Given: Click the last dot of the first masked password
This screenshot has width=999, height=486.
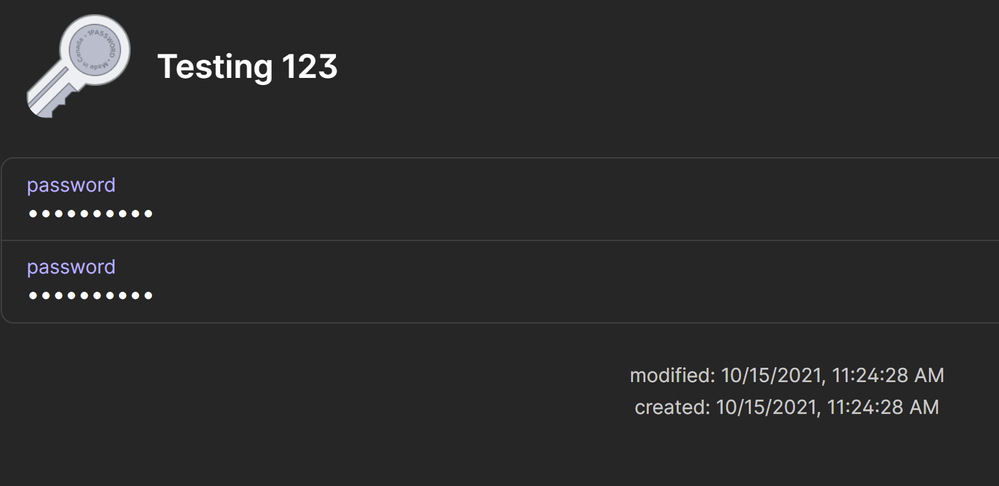Looking at the screenshot, I should click(148, 214).
